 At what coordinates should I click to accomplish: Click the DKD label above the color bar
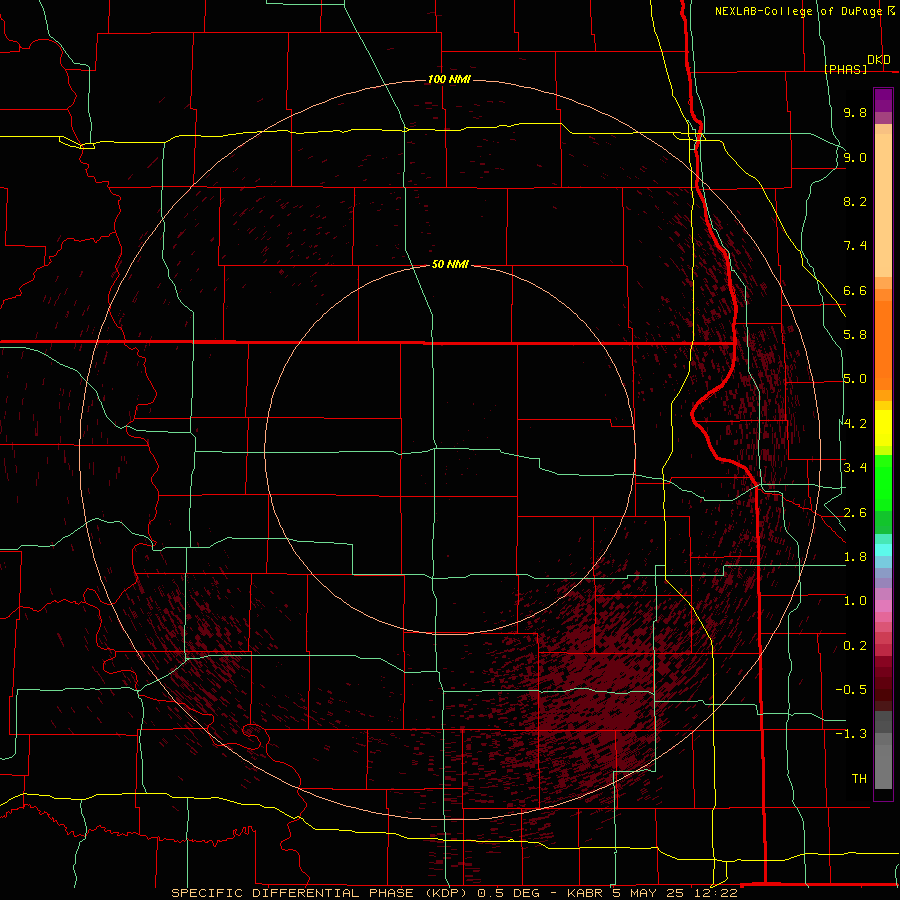point(879,60)
